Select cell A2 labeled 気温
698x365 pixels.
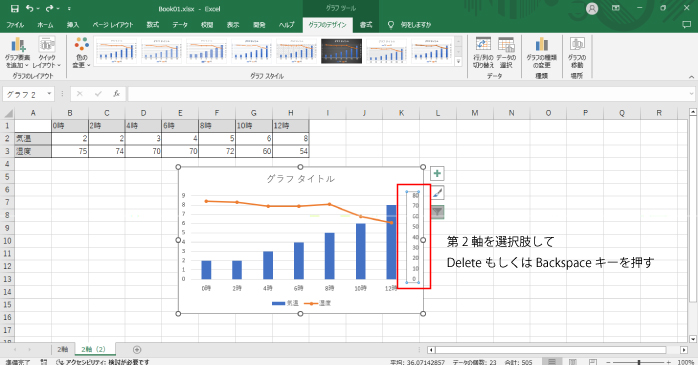33,138
